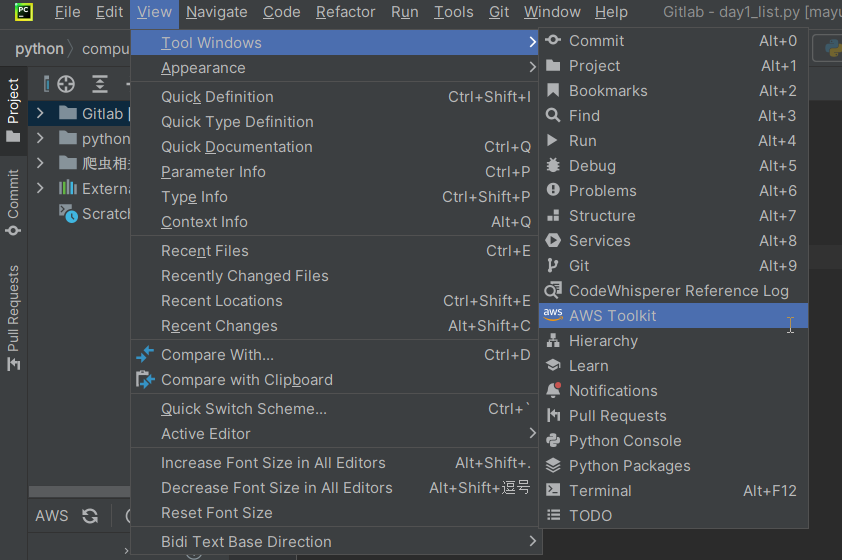Select Increase Font Size in All Editors
Image resolution: width=842 pixels, height=560 pixels.
tap(334, 463)
